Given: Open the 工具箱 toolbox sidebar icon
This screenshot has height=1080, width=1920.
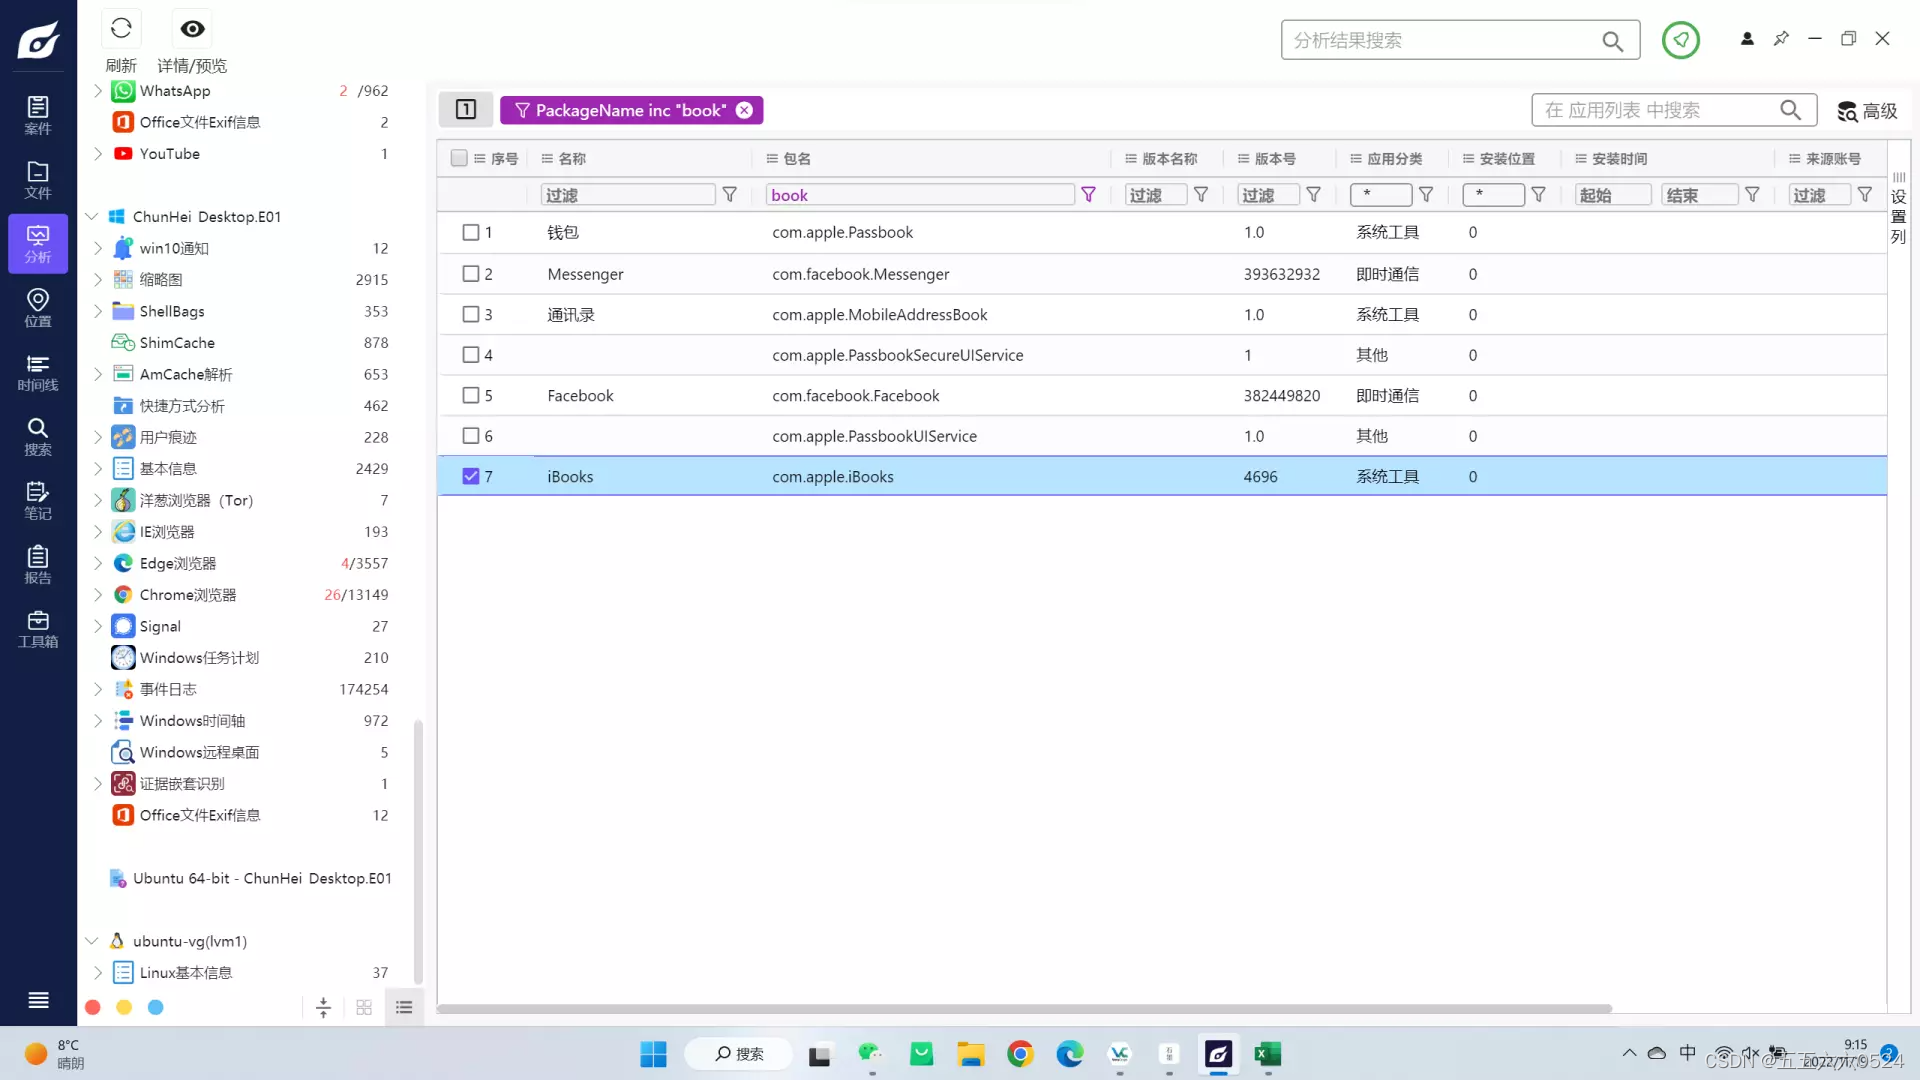Looking at the screenshot, I should pyautogui.click(x=38, y=629).
